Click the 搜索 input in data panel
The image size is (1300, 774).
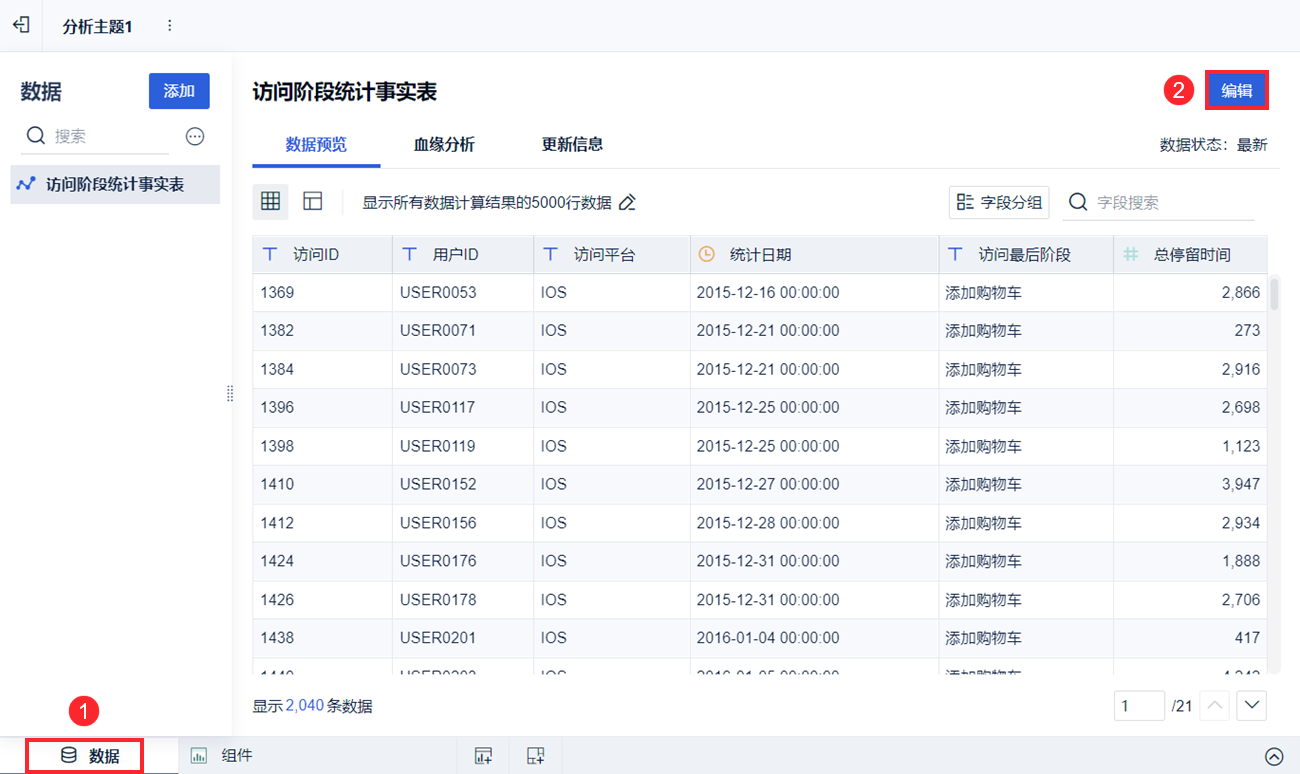97,136
